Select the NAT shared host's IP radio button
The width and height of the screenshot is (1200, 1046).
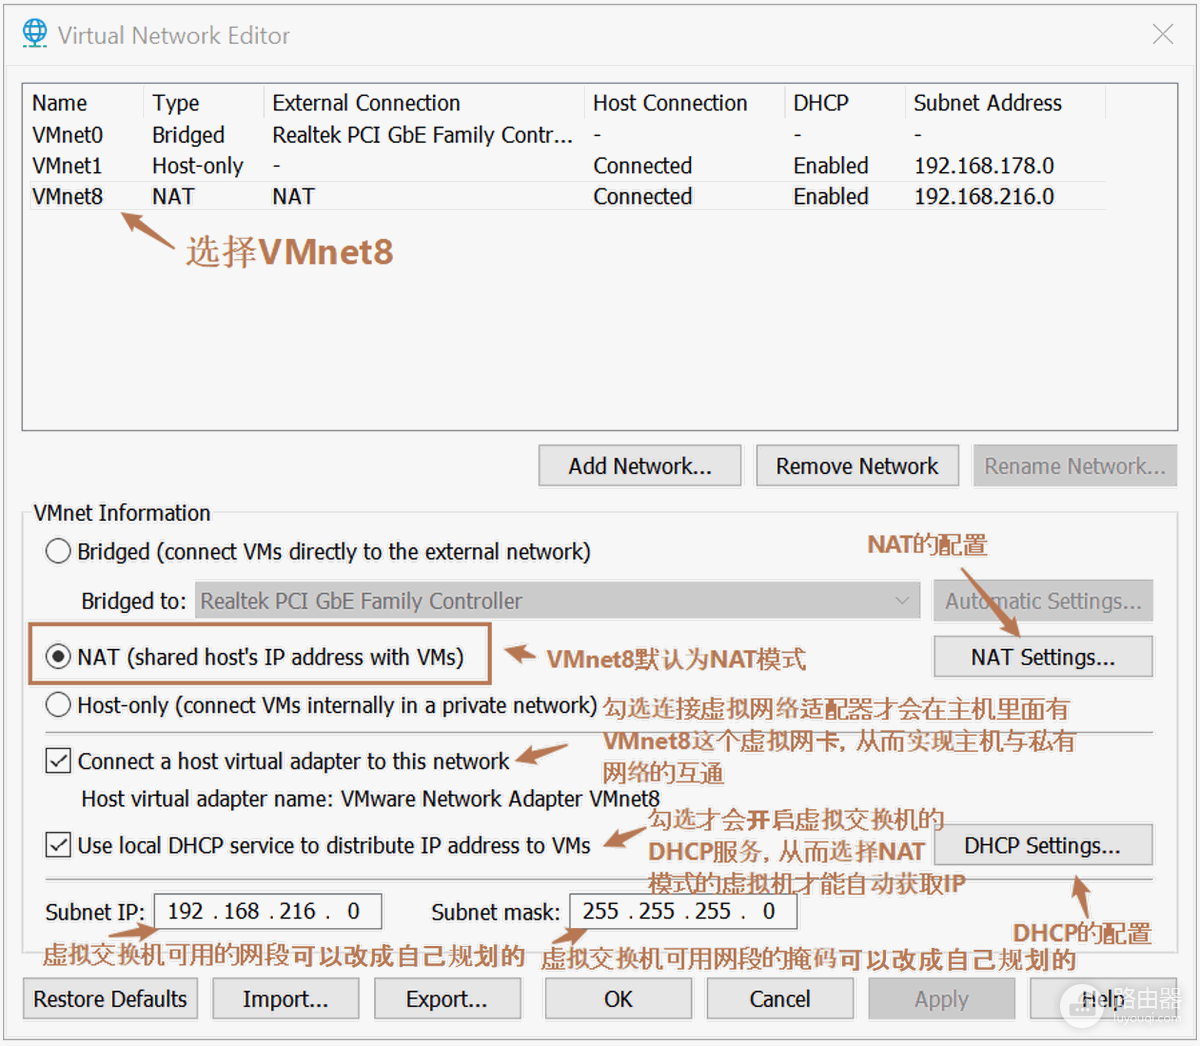click(x=58, y=657)
